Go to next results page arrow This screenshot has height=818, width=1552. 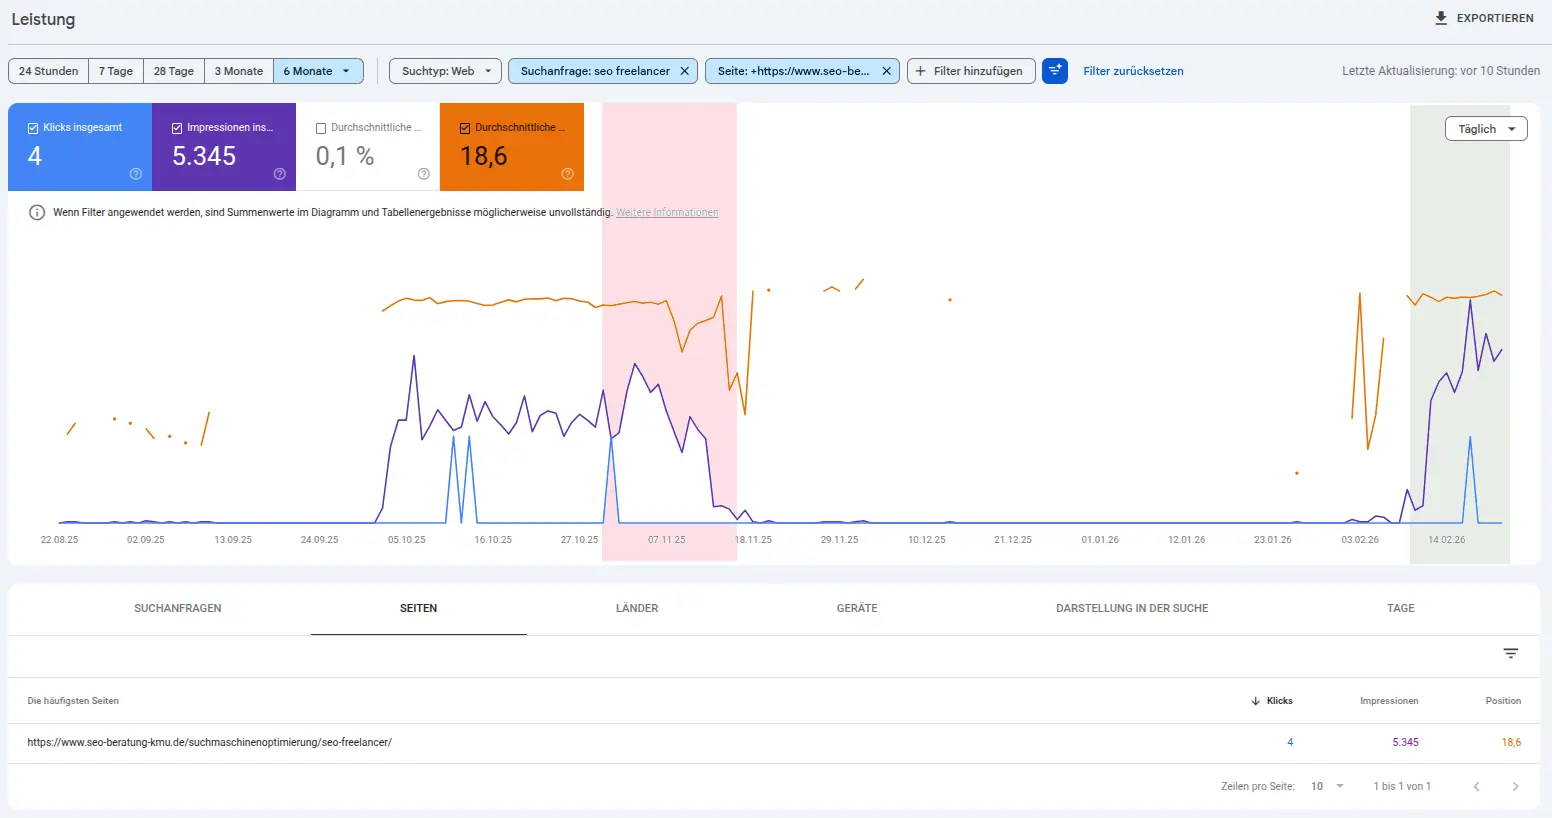click(1515, 786)
